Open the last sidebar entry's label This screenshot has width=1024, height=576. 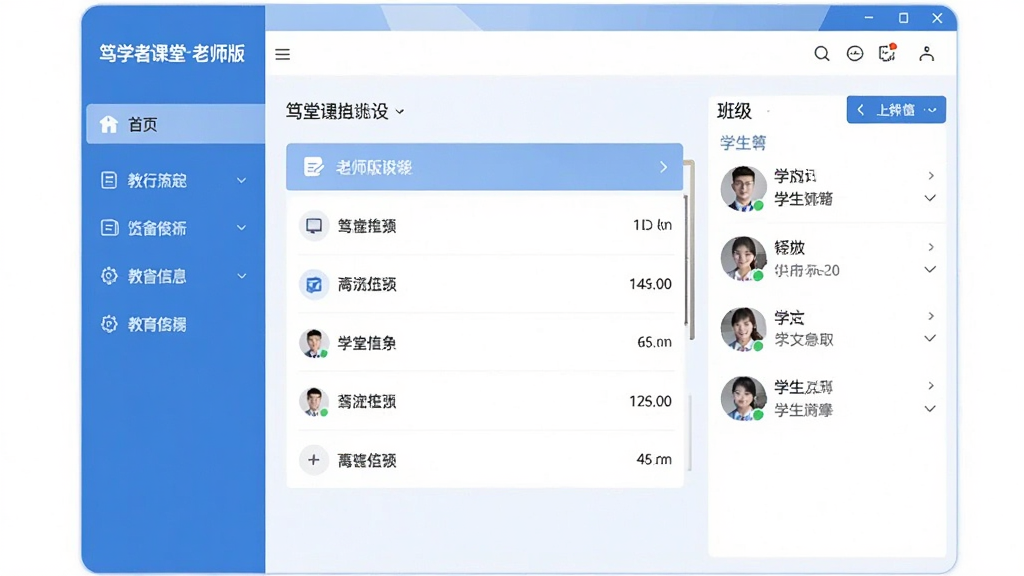pyautogui.click(x=157, y=325)
